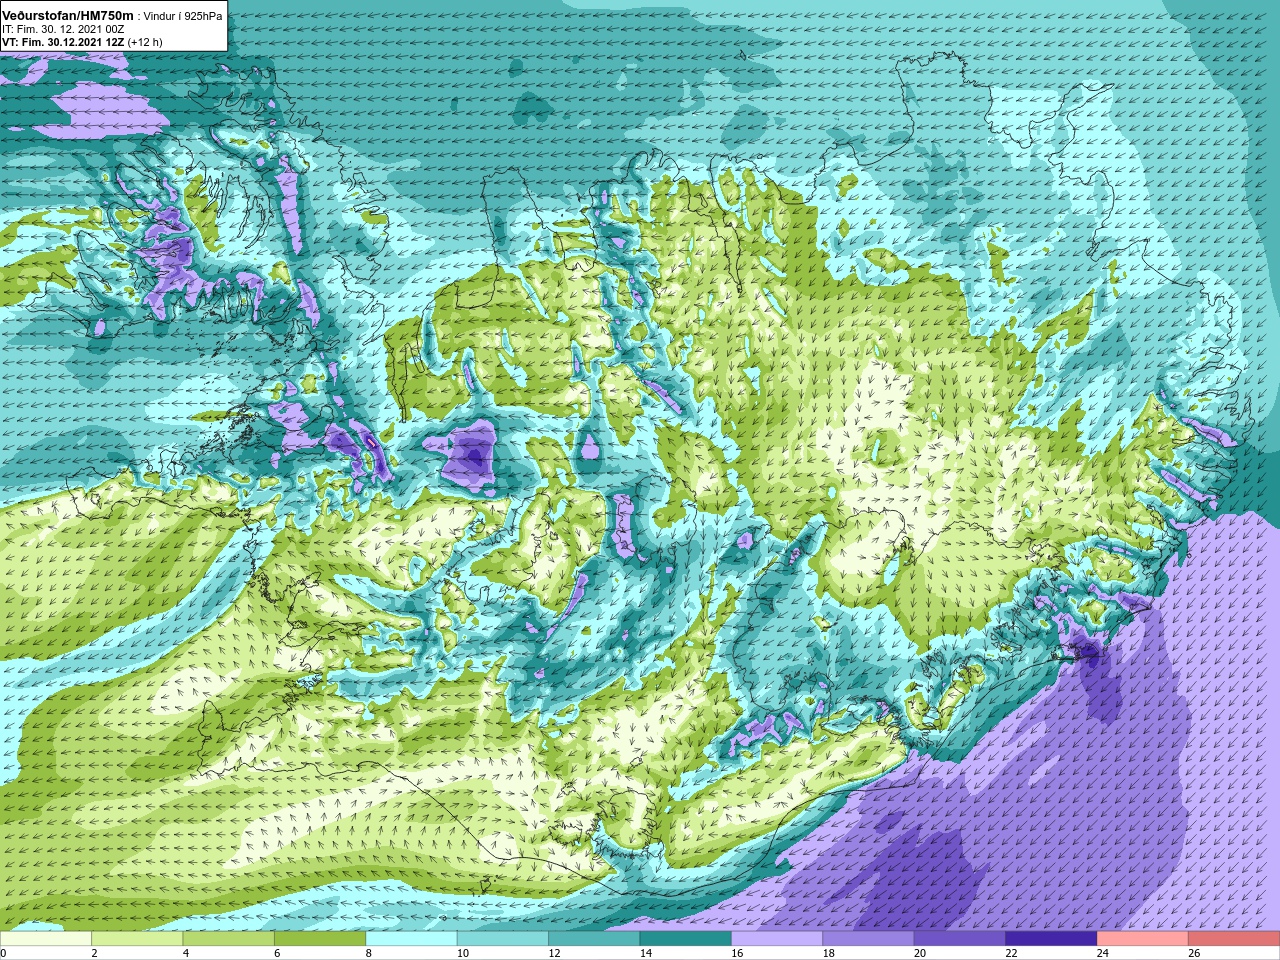
Task: Pick the teal 12–14 legend swatch
Action: pos(594,939)
